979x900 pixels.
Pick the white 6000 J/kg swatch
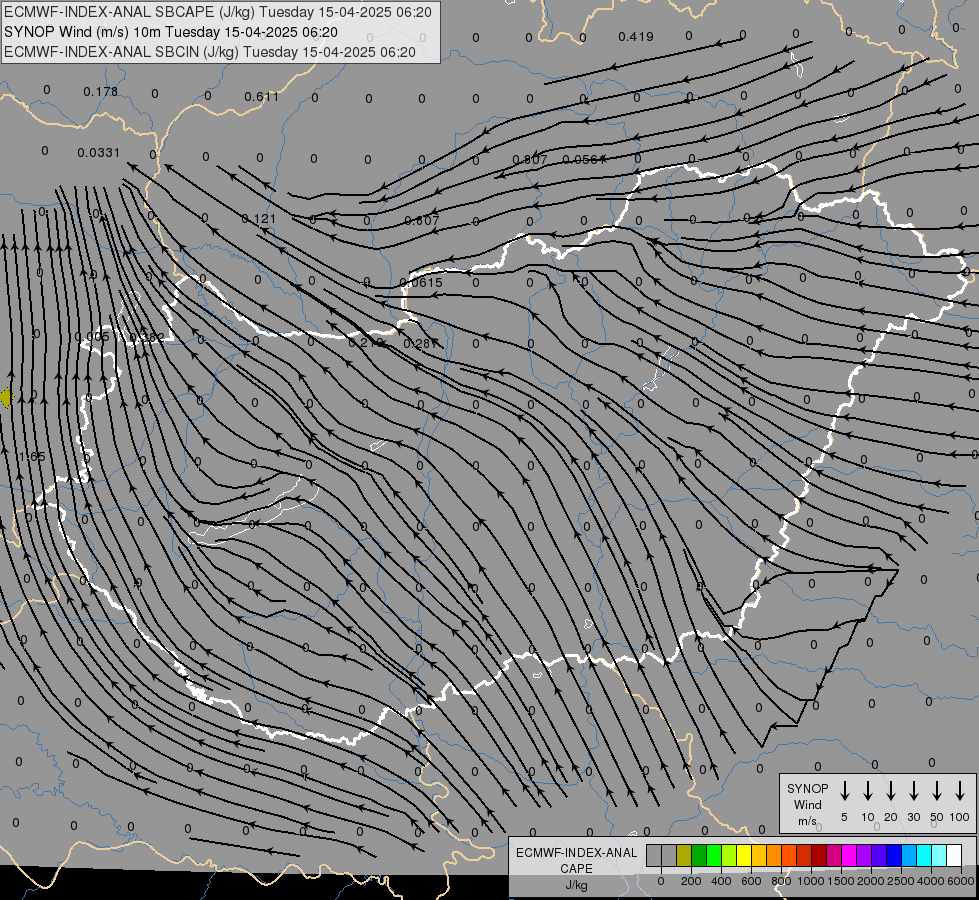click(x=953, y=855)
